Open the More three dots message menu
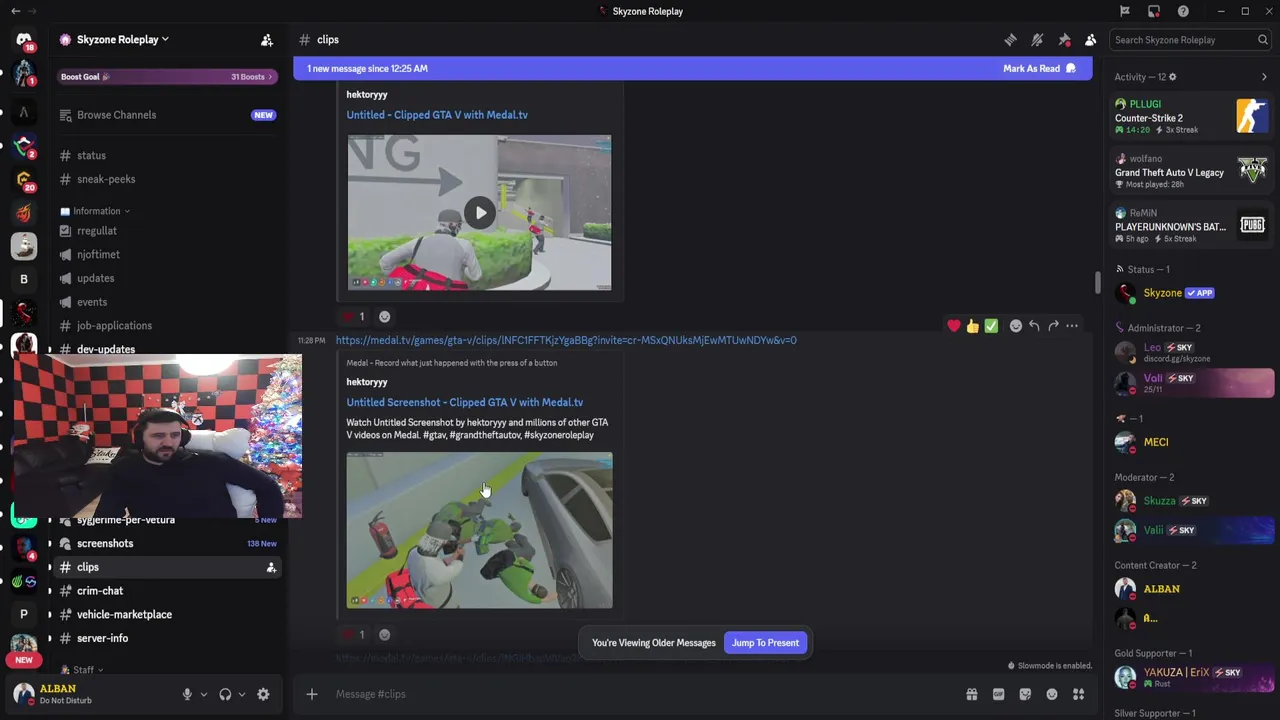Image resolution: width=1280 pixels, height=720 pixels. coord(1072,326)
